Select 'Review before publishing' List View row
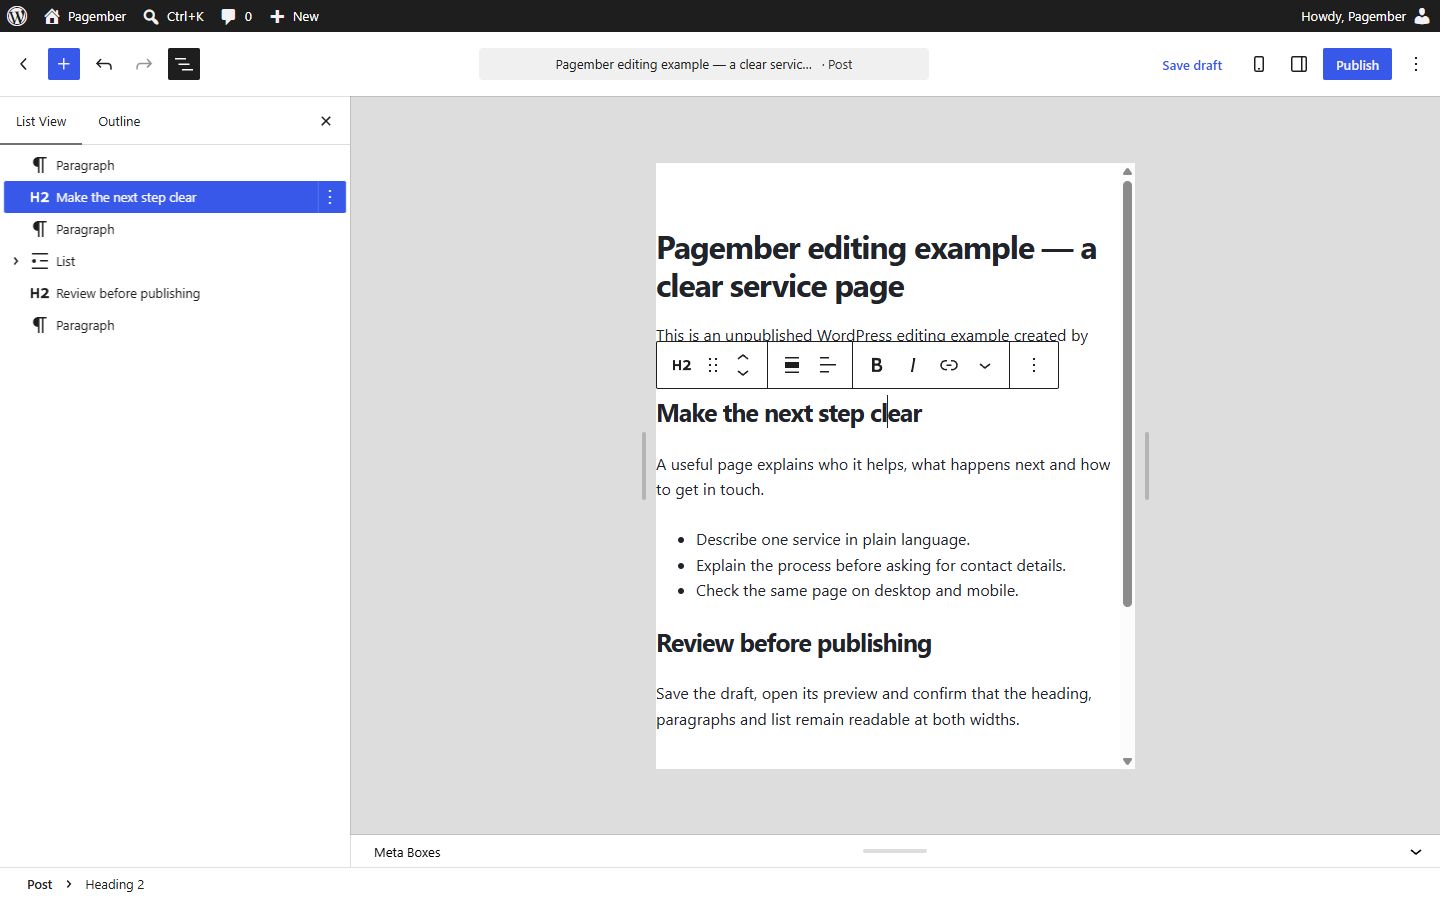This screenshot has height=900, width=1440. tap(175, 293)
